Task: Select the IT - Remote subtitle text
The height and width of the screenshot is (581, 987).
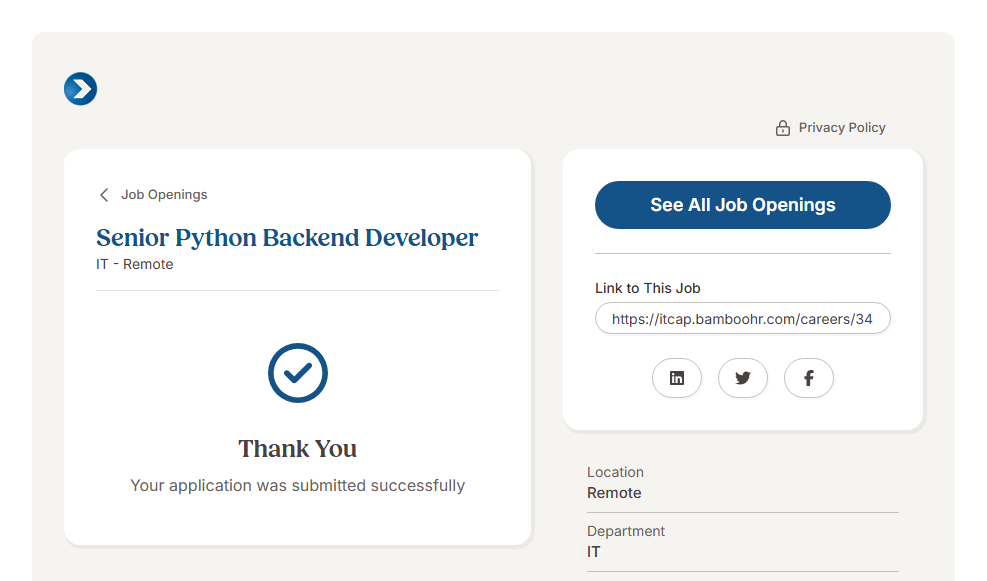Action: point(135,265)
